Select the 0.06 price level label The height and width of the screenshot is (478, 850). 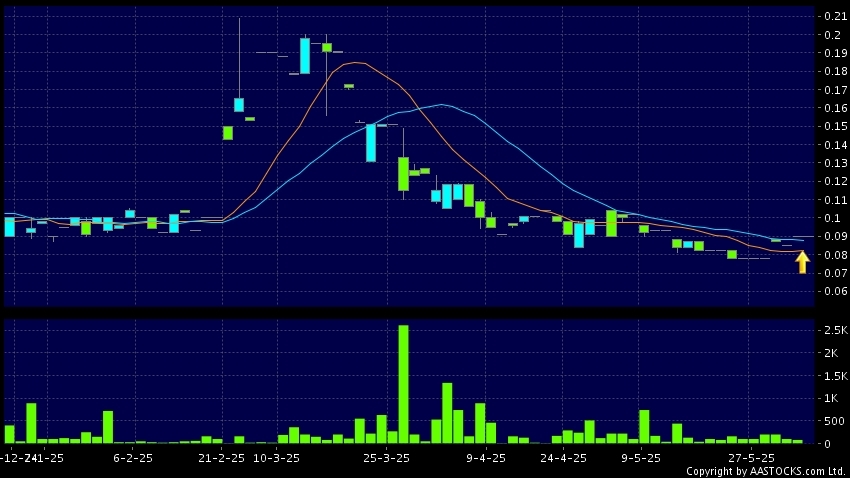click(x=835, y=292)
